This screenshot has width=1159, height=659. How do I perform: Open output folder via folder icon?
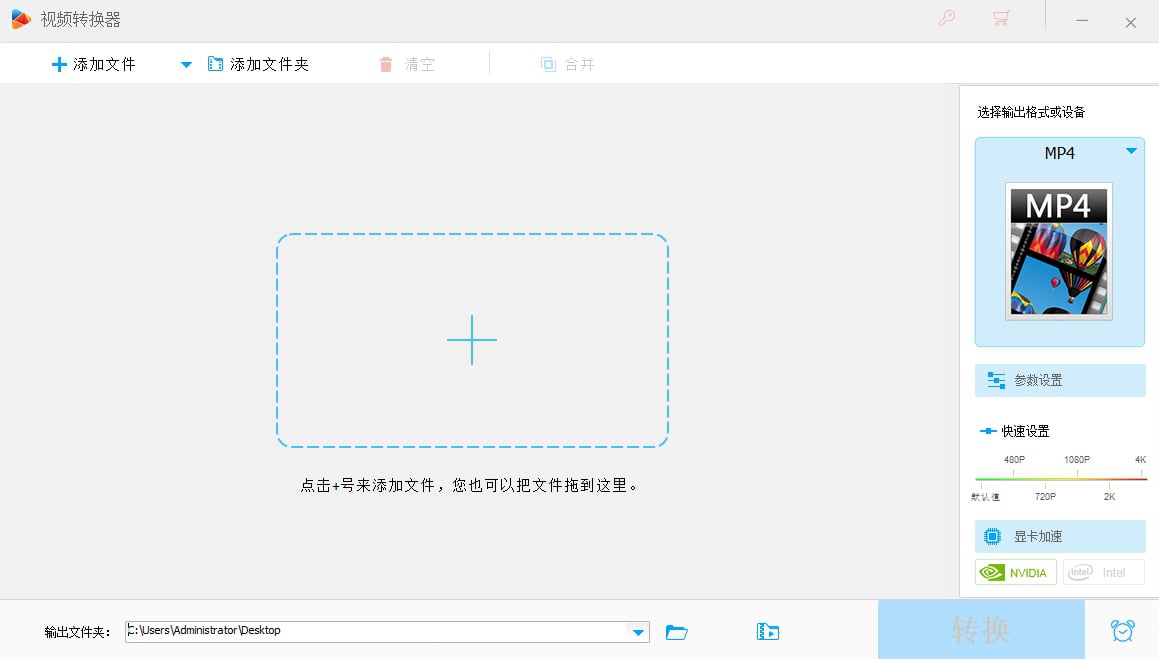[677, 632]
